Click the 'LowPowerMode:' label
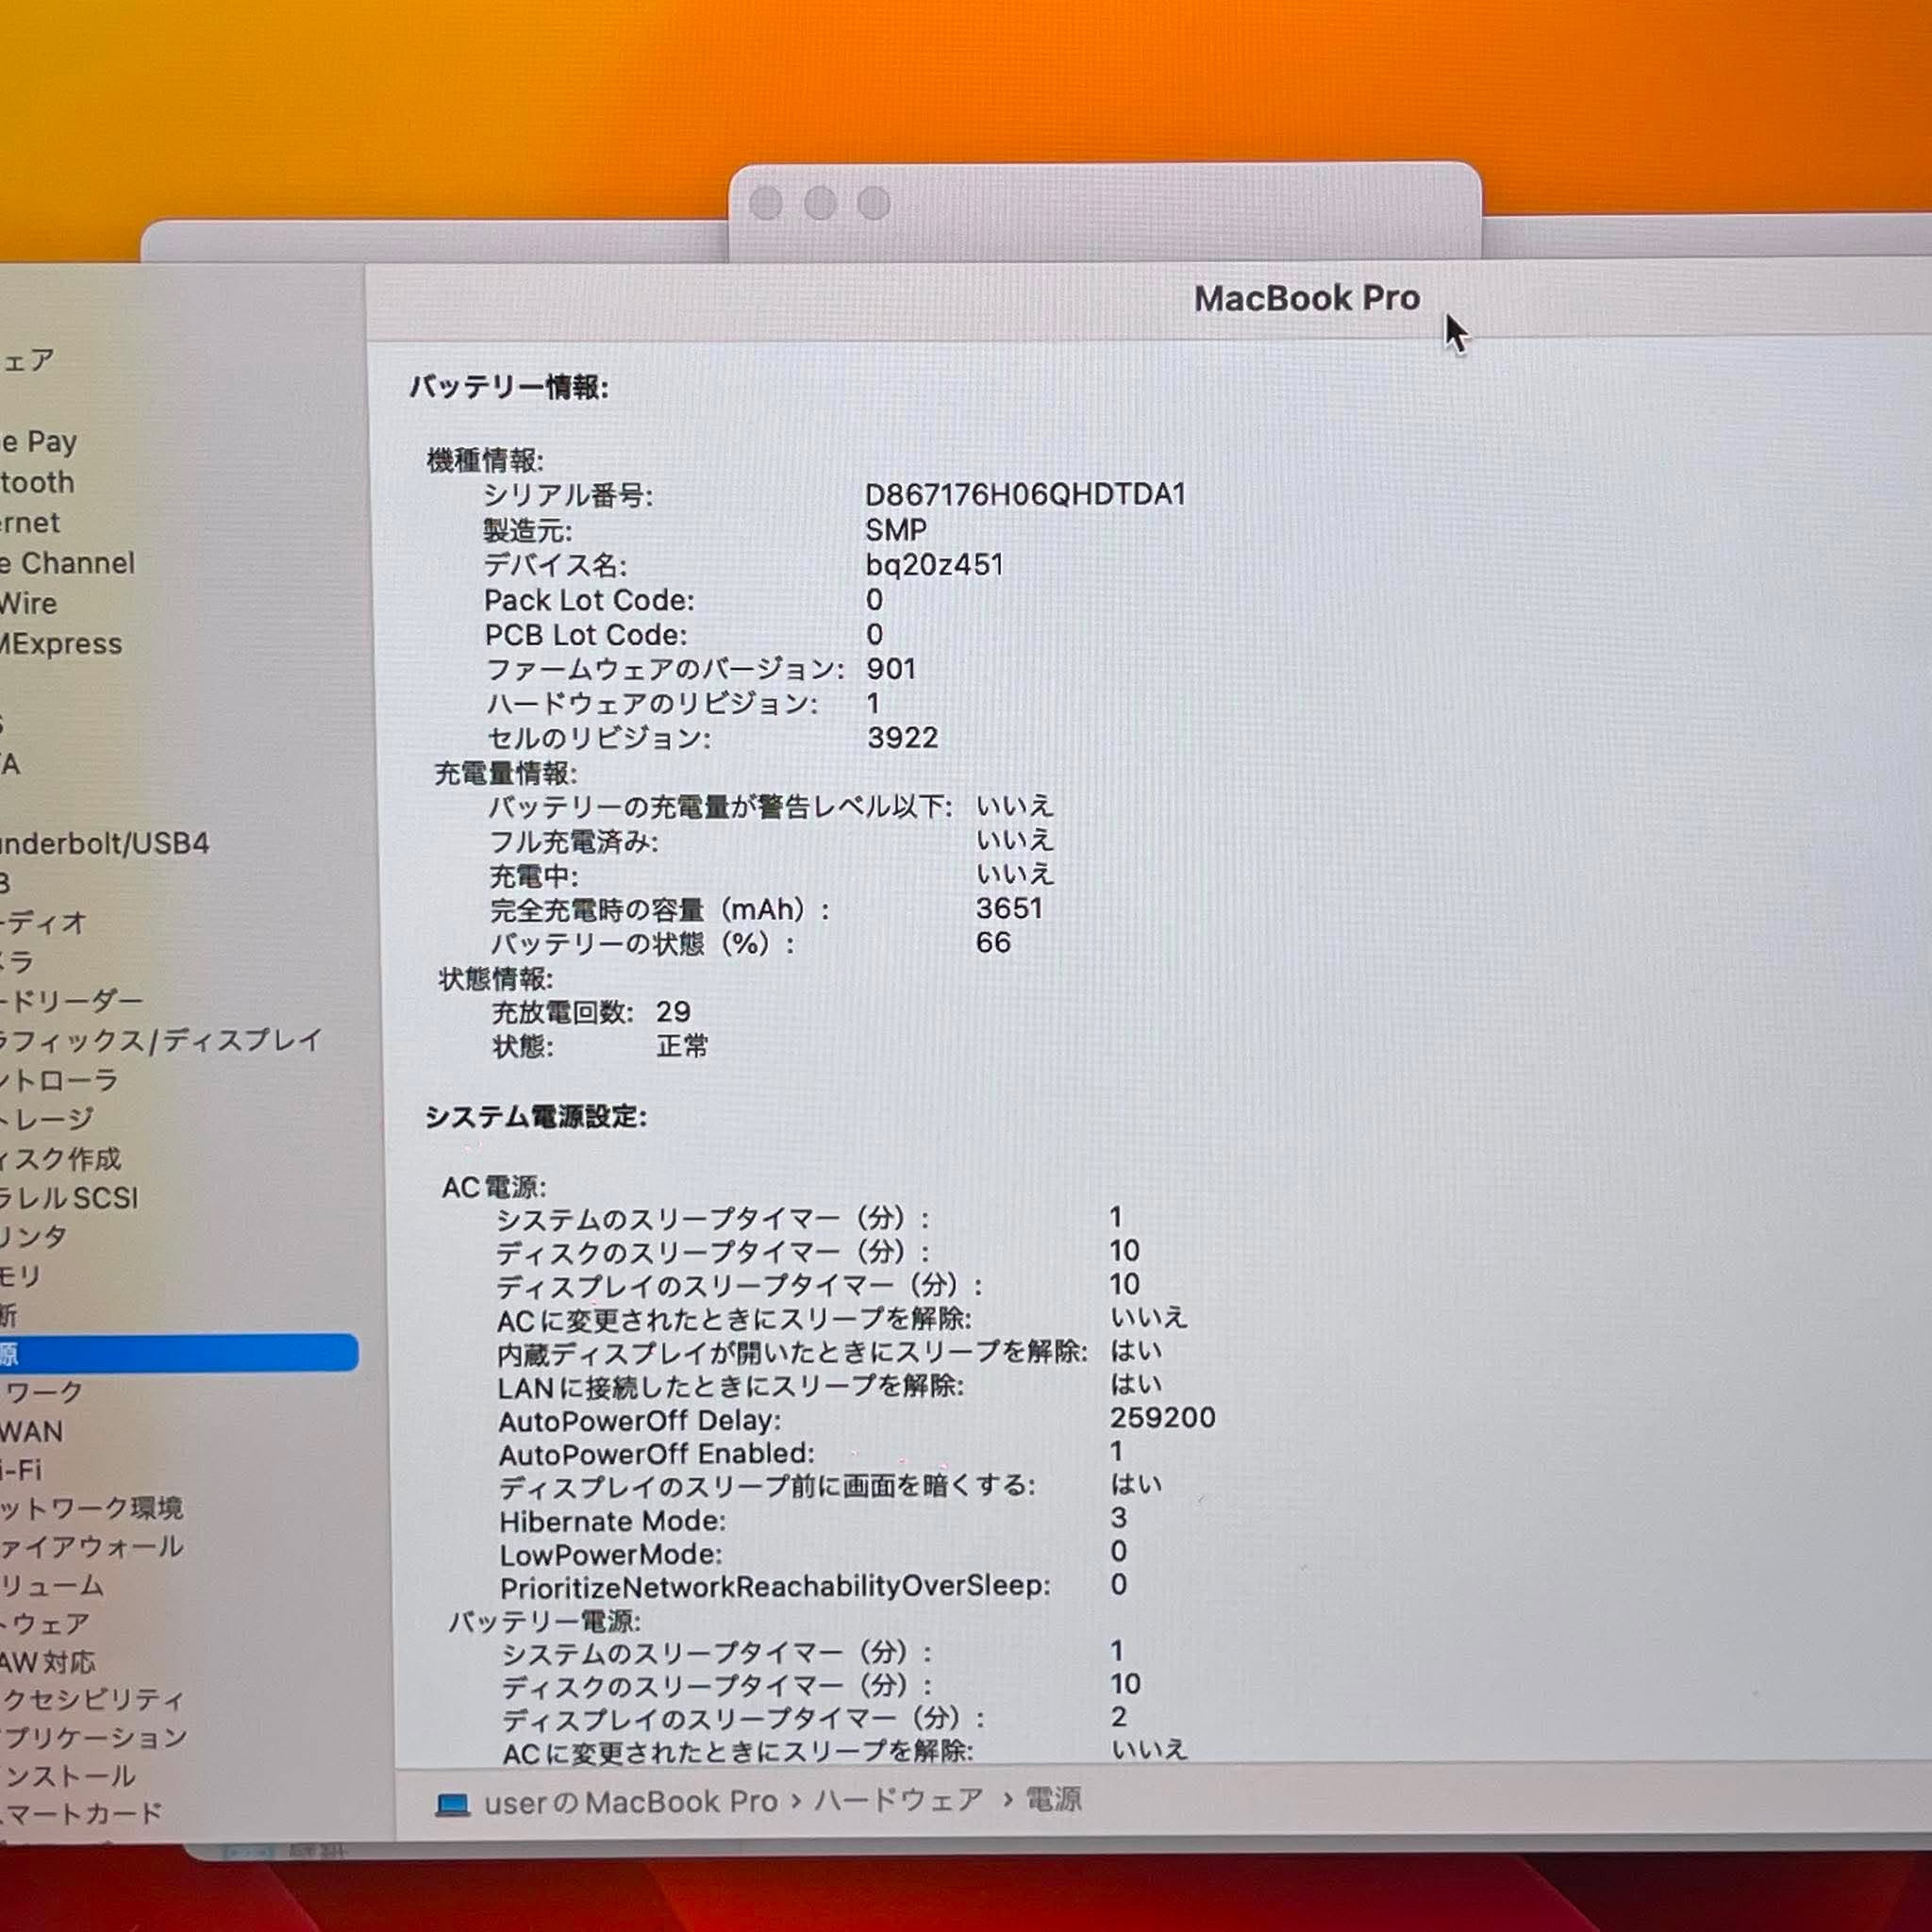Screen dimensions: 1932x1932 [611, 1555]
